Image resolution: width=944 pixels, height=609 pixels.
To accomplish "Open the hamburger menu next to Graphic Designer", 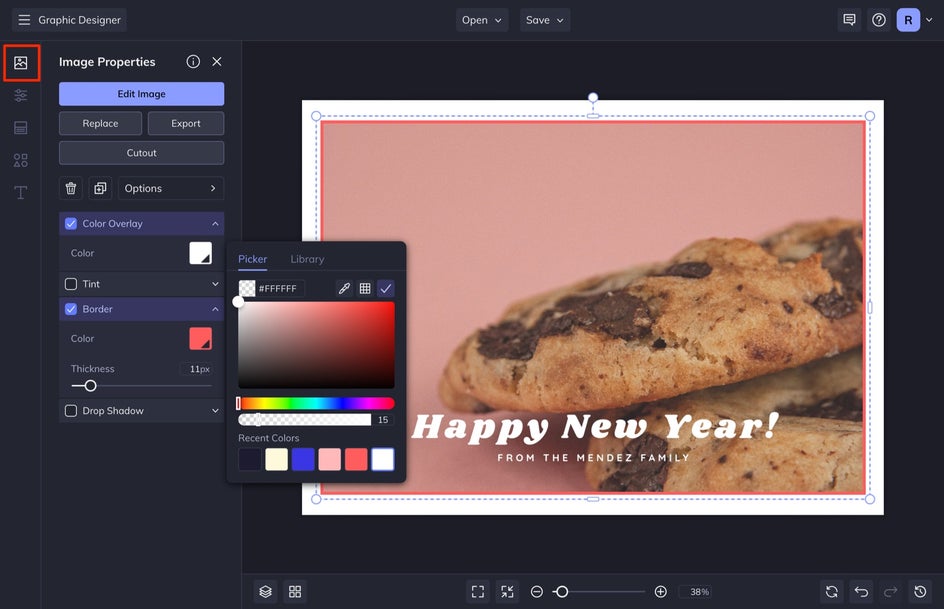I will point(24,20).
